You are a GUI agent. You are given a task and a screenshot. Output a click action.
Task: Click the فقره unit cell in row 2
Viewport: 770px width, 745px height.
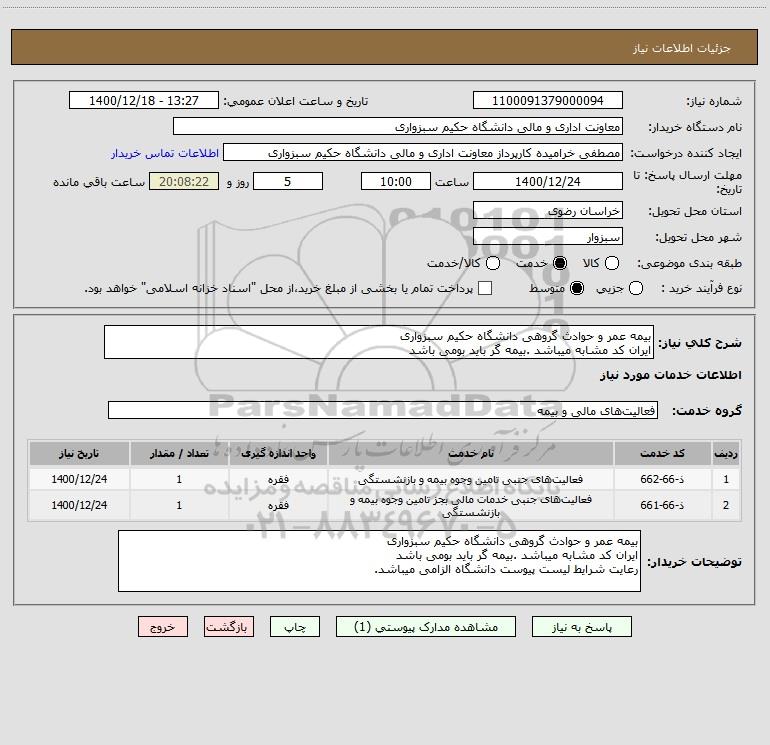(x=278, y=505)
